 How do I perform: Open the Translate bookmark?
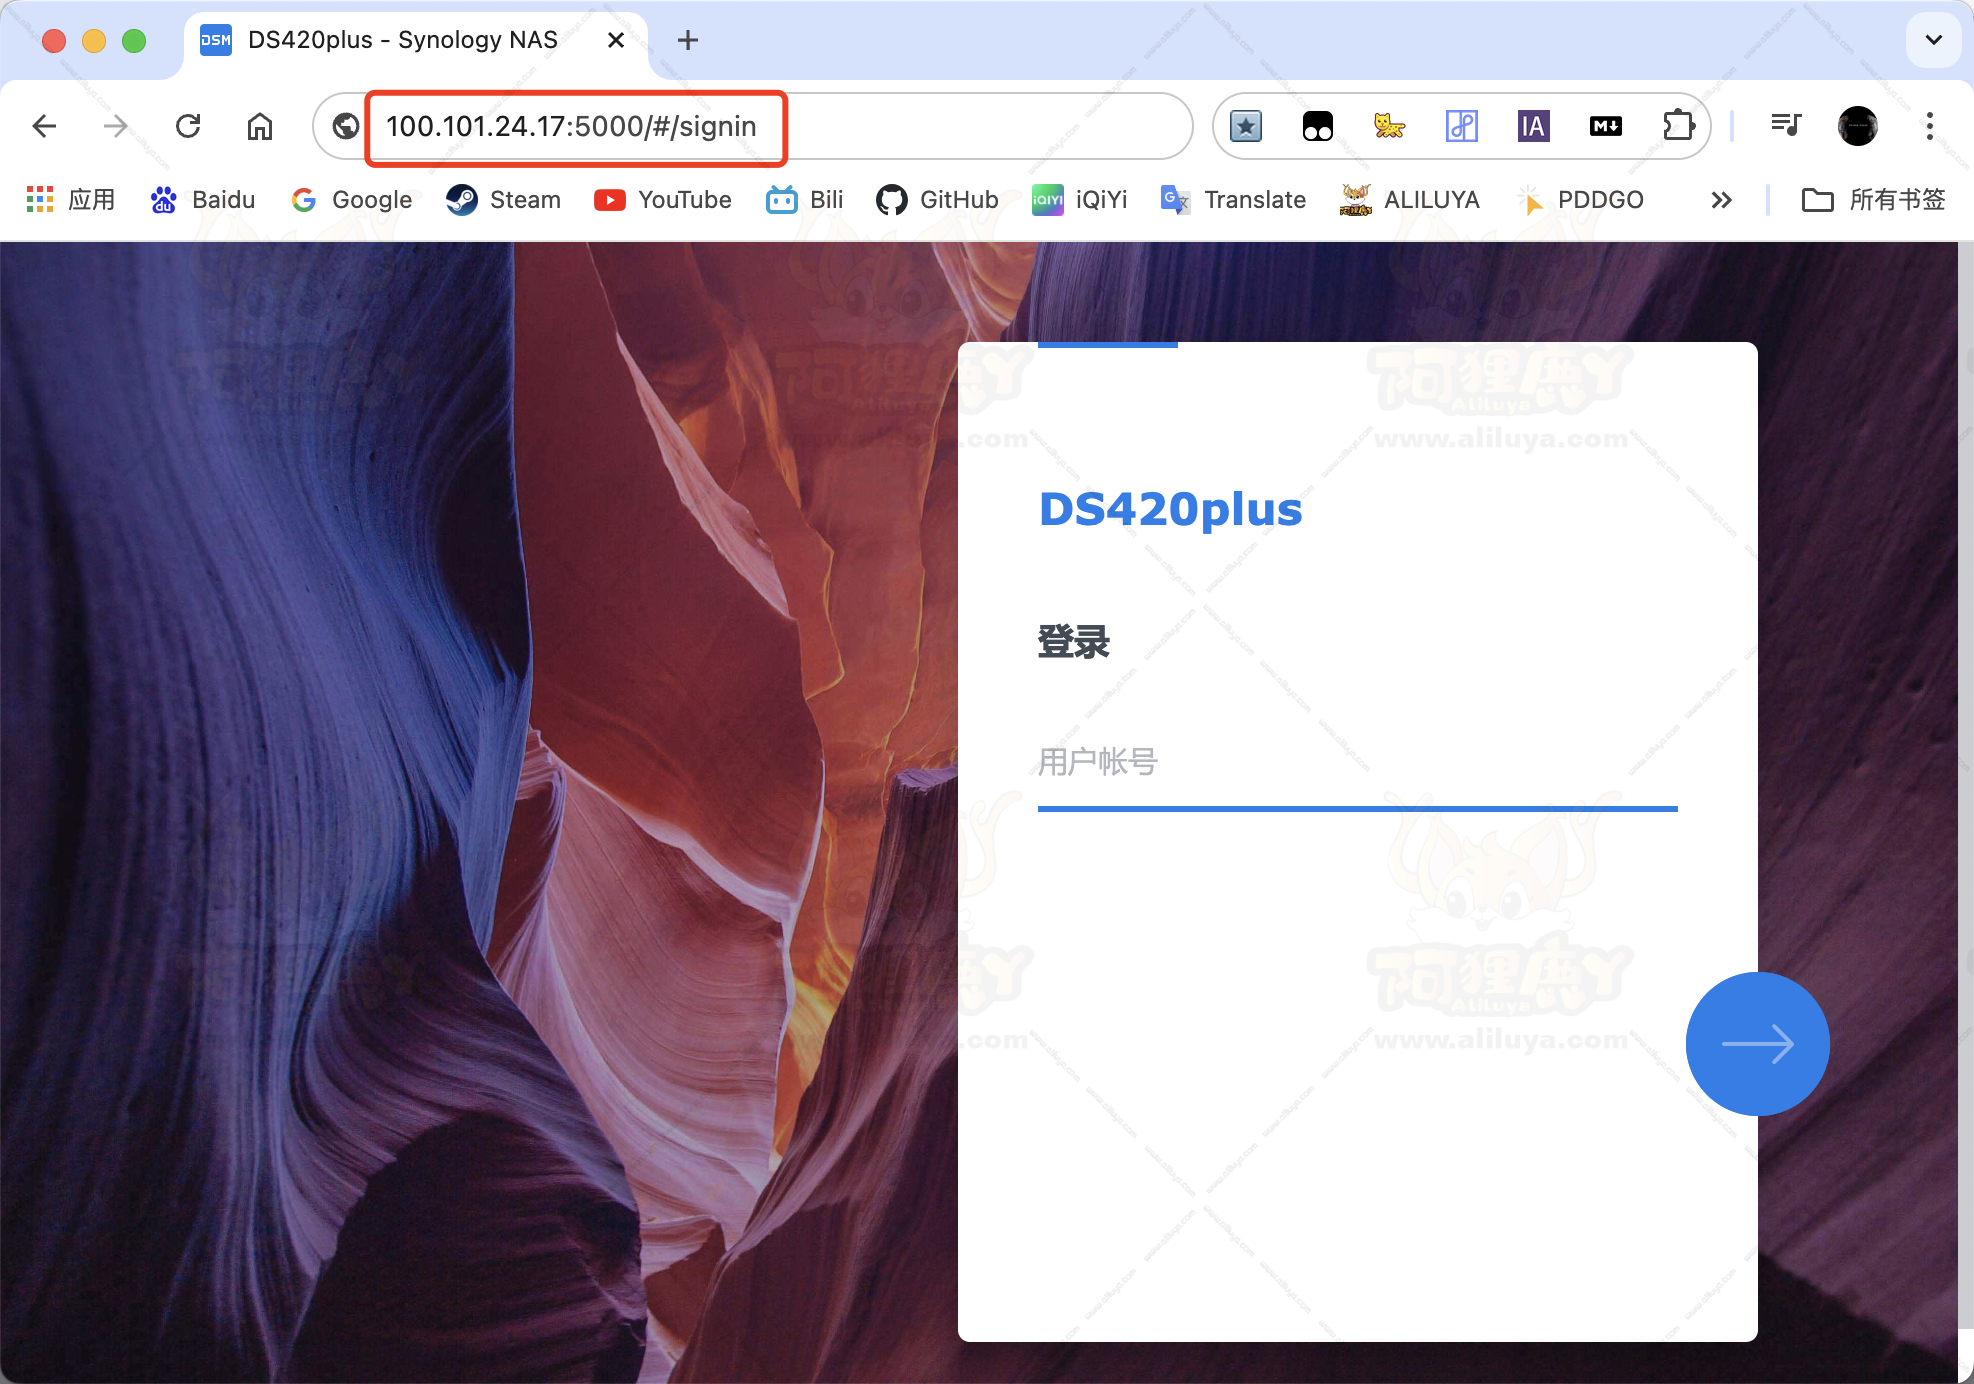[x=1233, y=200]
